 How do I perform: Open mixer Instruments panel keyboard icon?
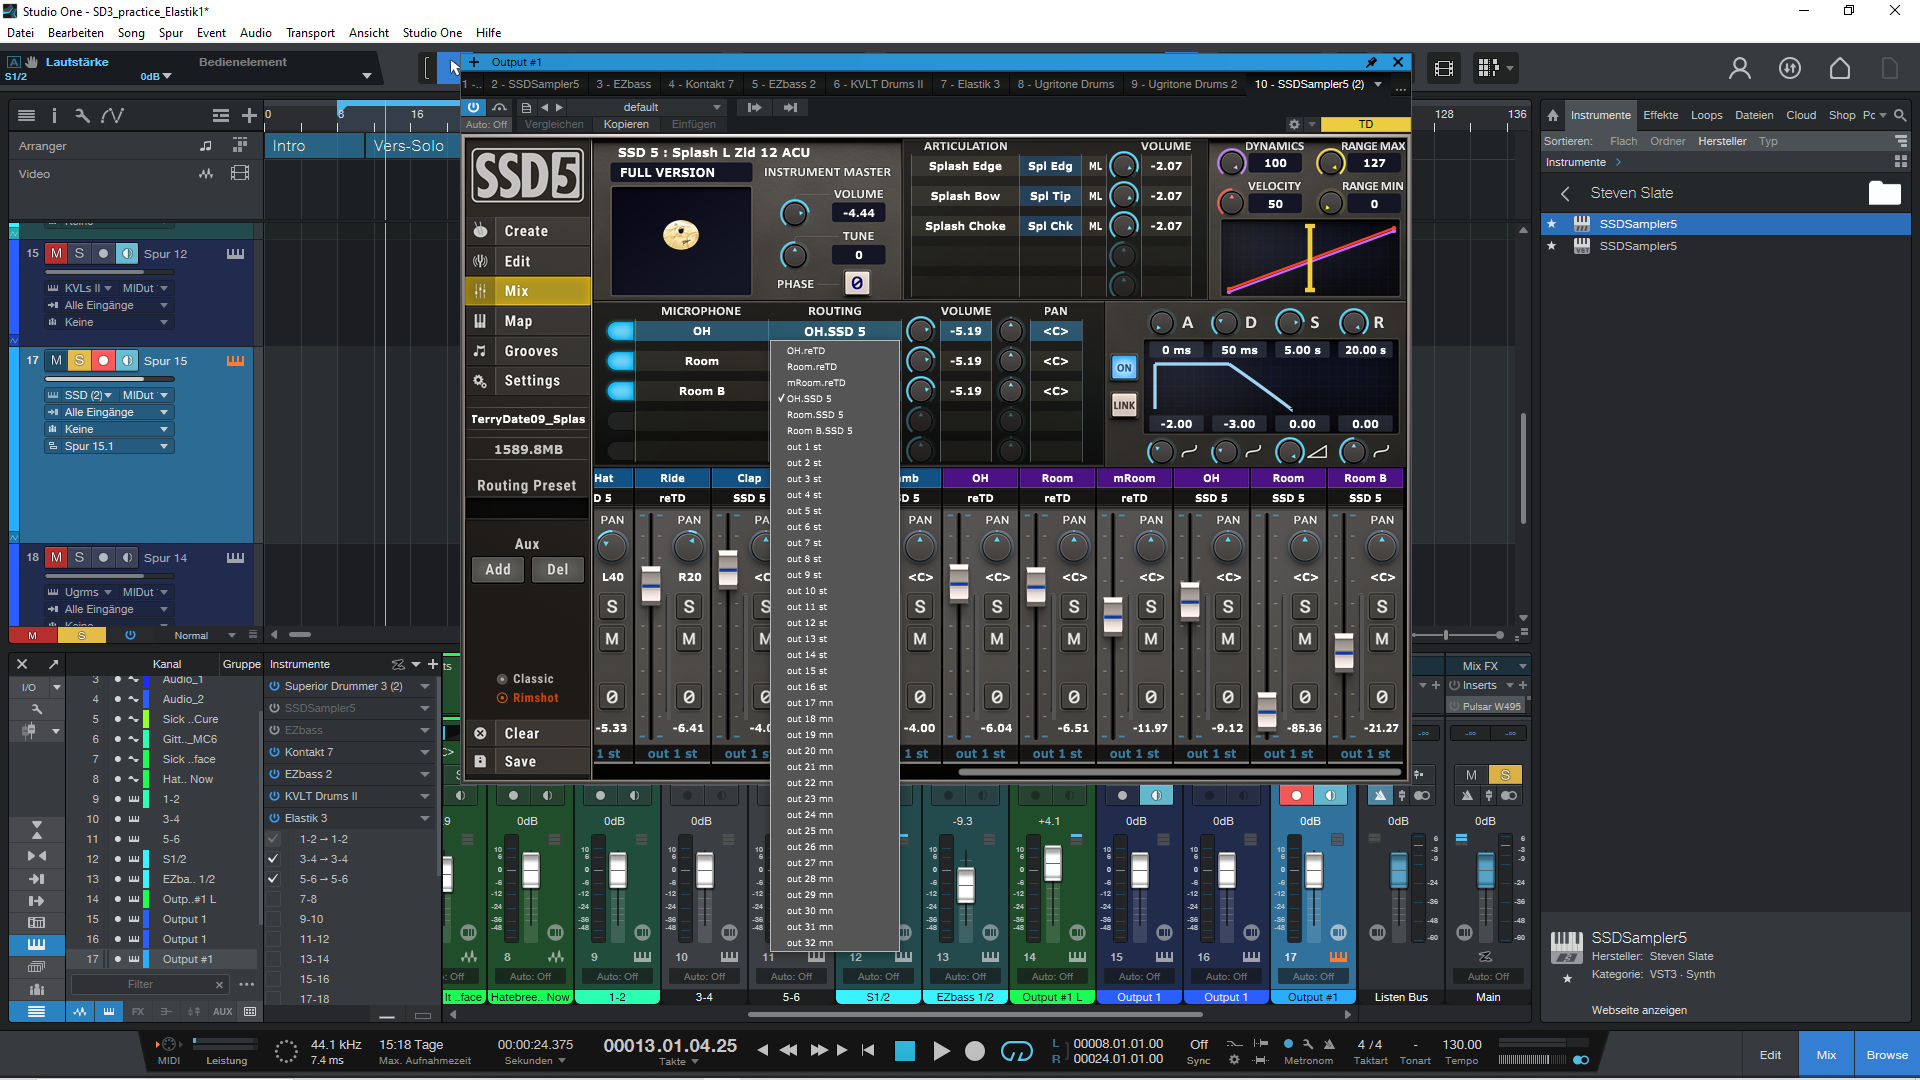[36, 944]
